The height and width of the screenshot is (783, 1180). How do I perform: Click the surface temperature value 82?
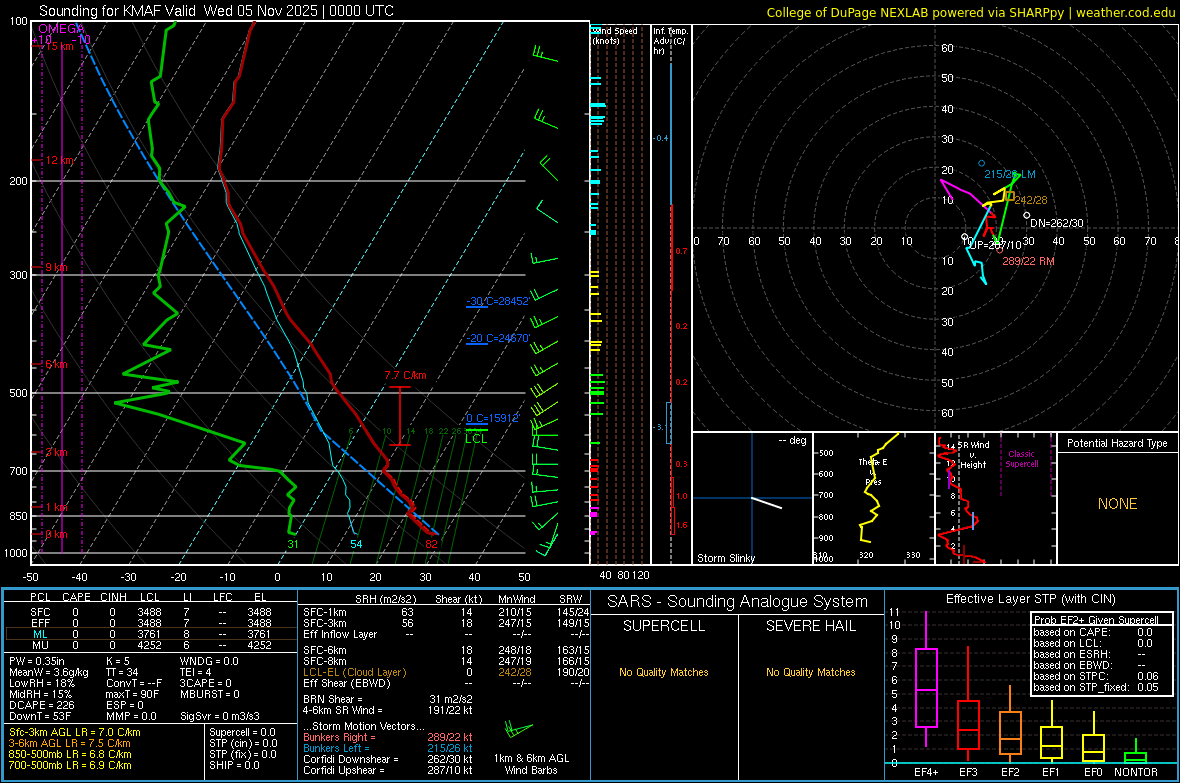click(431, 544)
